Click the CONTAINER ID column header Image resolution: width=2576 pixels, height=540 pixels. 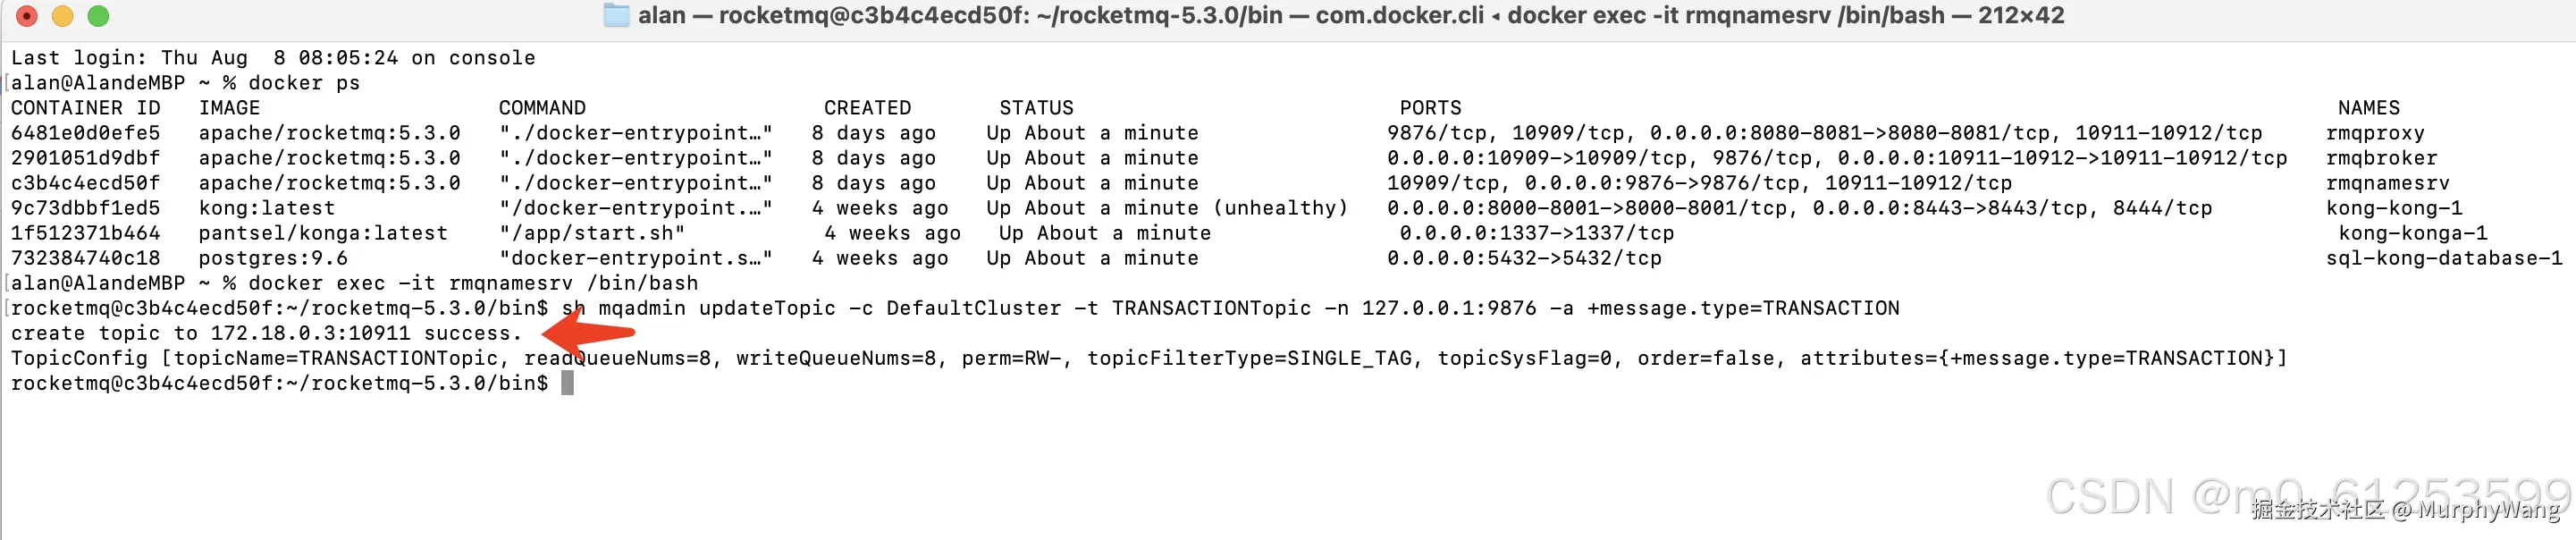pos(85,108)
